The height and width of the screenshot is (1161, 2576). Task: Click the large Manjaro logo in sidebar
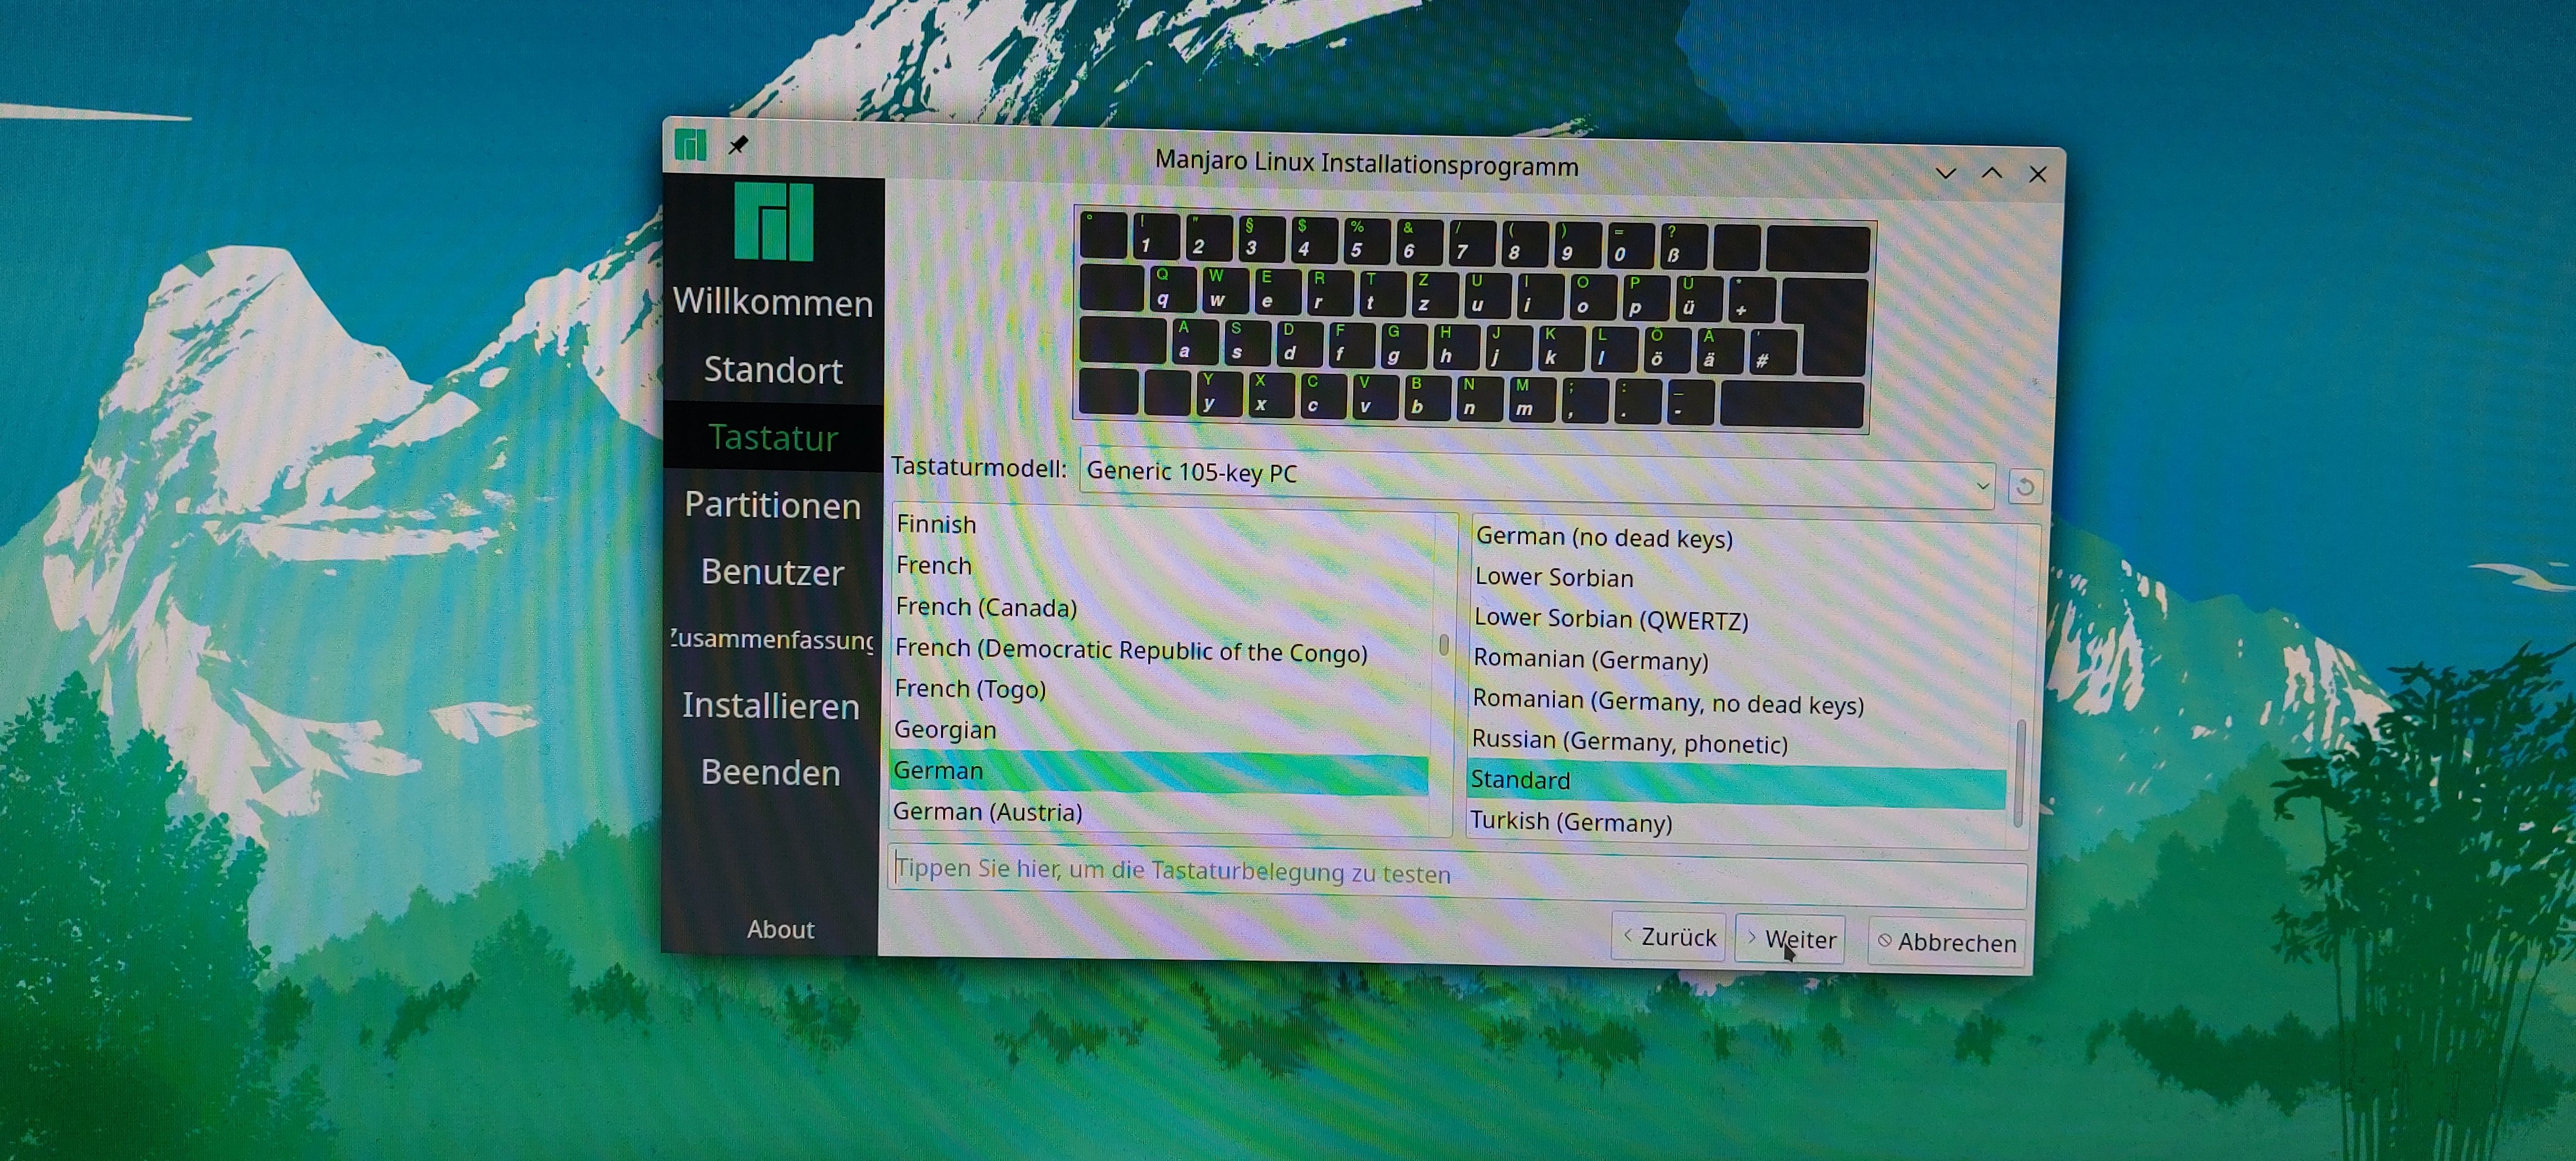tap(774, 221)
